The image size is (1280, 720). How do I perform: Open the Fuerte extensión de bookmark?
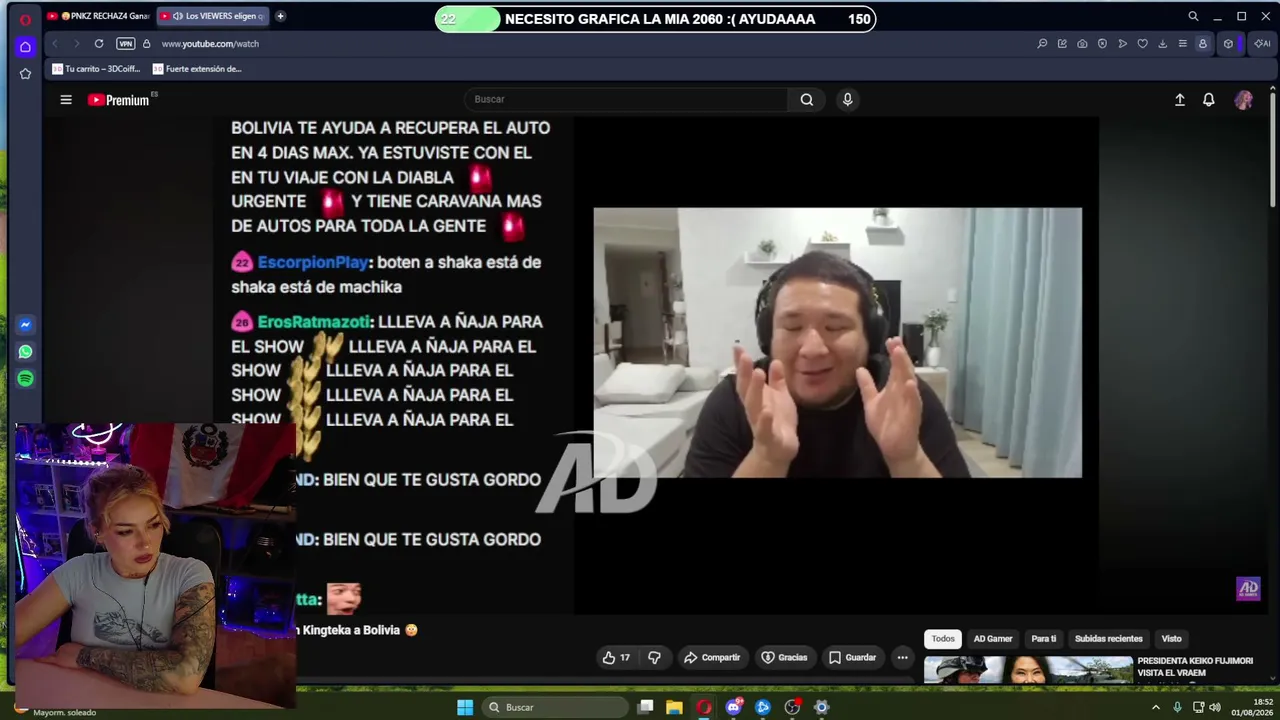tap(197, 69)
